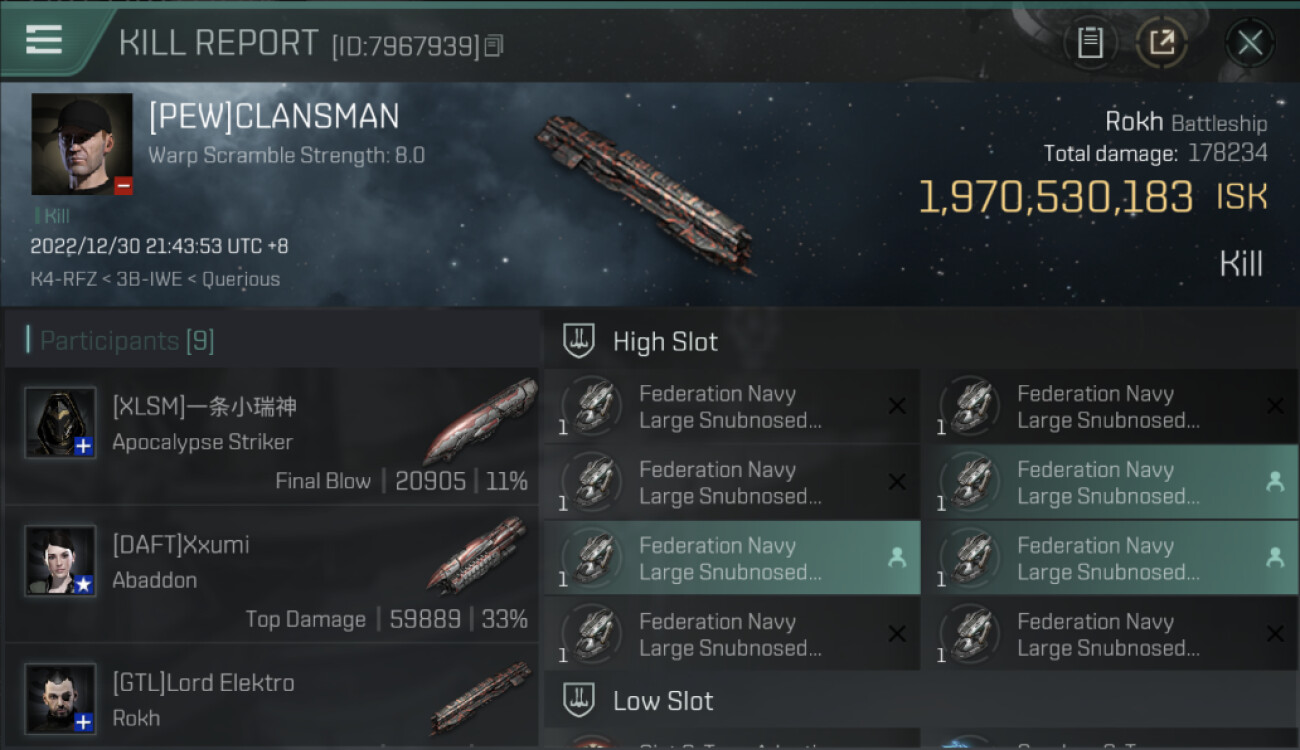Open the [DAFT]Xxumi character portrait
This screenshot has height=750, width=1300.
tap(61, 560)
